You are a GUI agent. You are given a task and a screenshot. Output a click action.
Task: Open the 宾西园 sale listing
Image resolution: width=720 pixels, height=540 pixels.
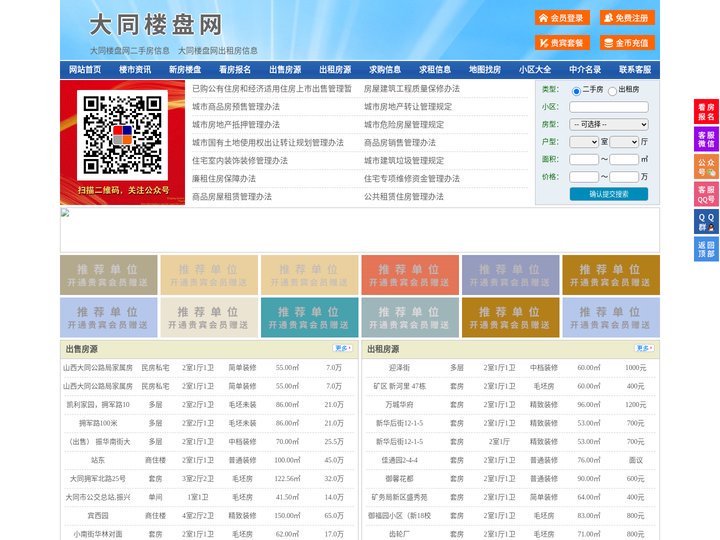(x=98, y=516)
